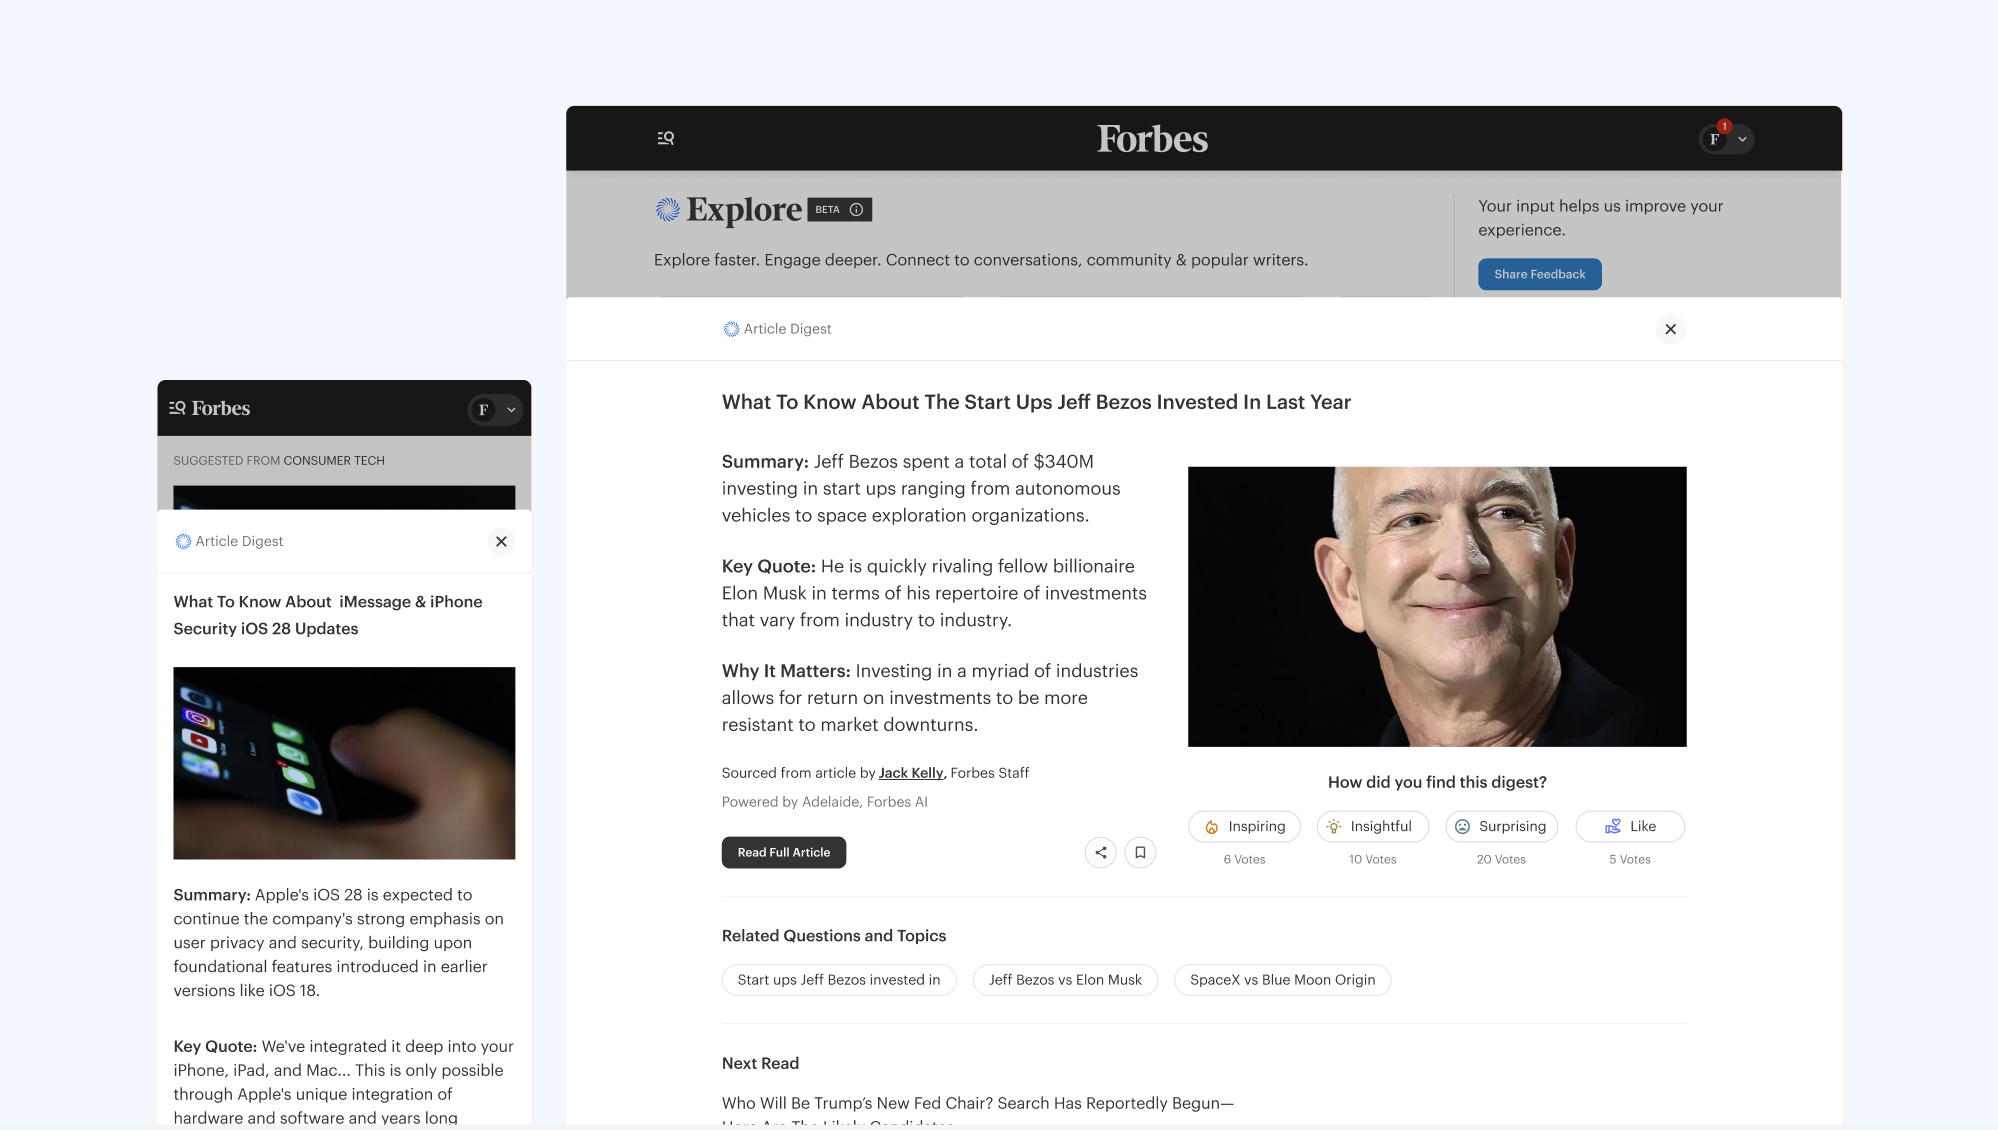The height and width of the screenshot is (1130, 1998).
Task: Toggle the Like reaction
Action: click(x=1630, y=826)
